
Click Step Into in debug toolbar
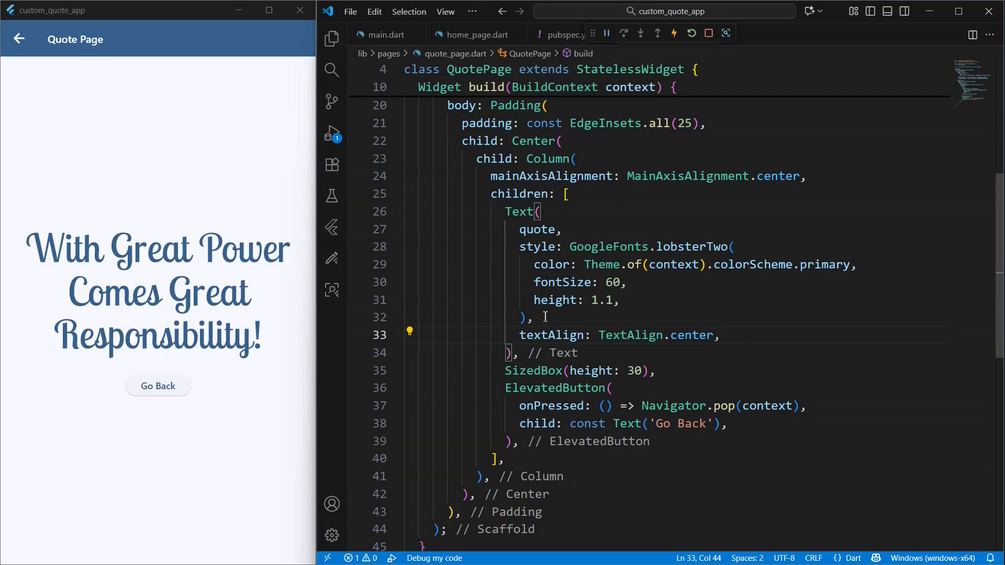pyautogui.click(x=640, y=33)
